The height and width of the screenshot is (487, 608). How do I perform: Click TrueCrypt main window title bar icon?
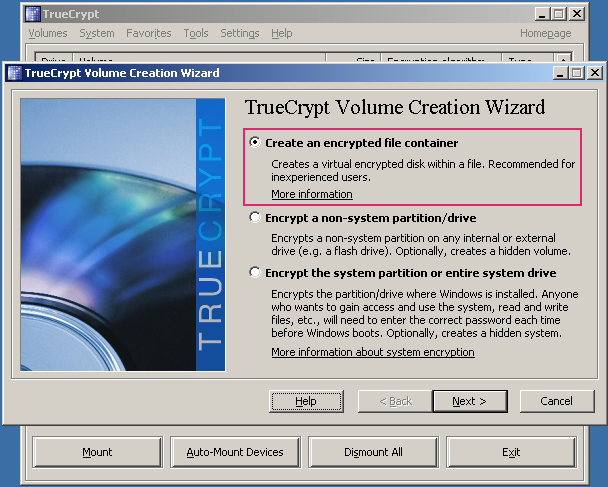33,14
